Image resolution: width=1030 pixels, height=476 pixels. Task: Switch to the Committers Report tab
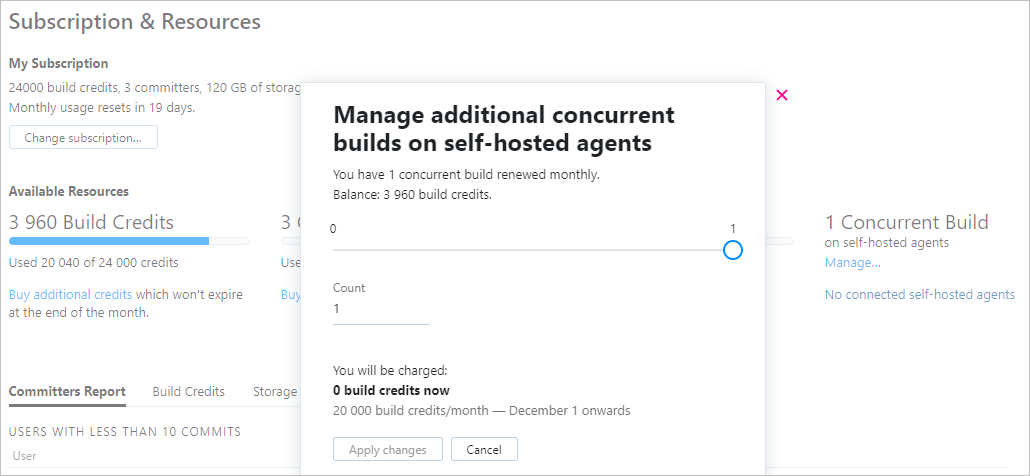click(x=67, y=392)
